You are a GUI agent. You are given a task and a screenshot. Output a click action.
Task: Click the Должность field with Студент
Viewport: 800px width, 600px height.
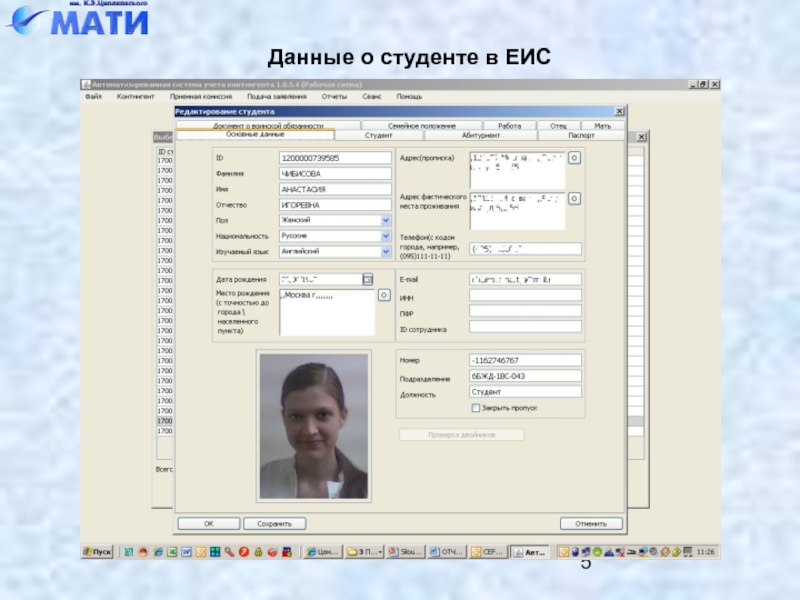525,392
